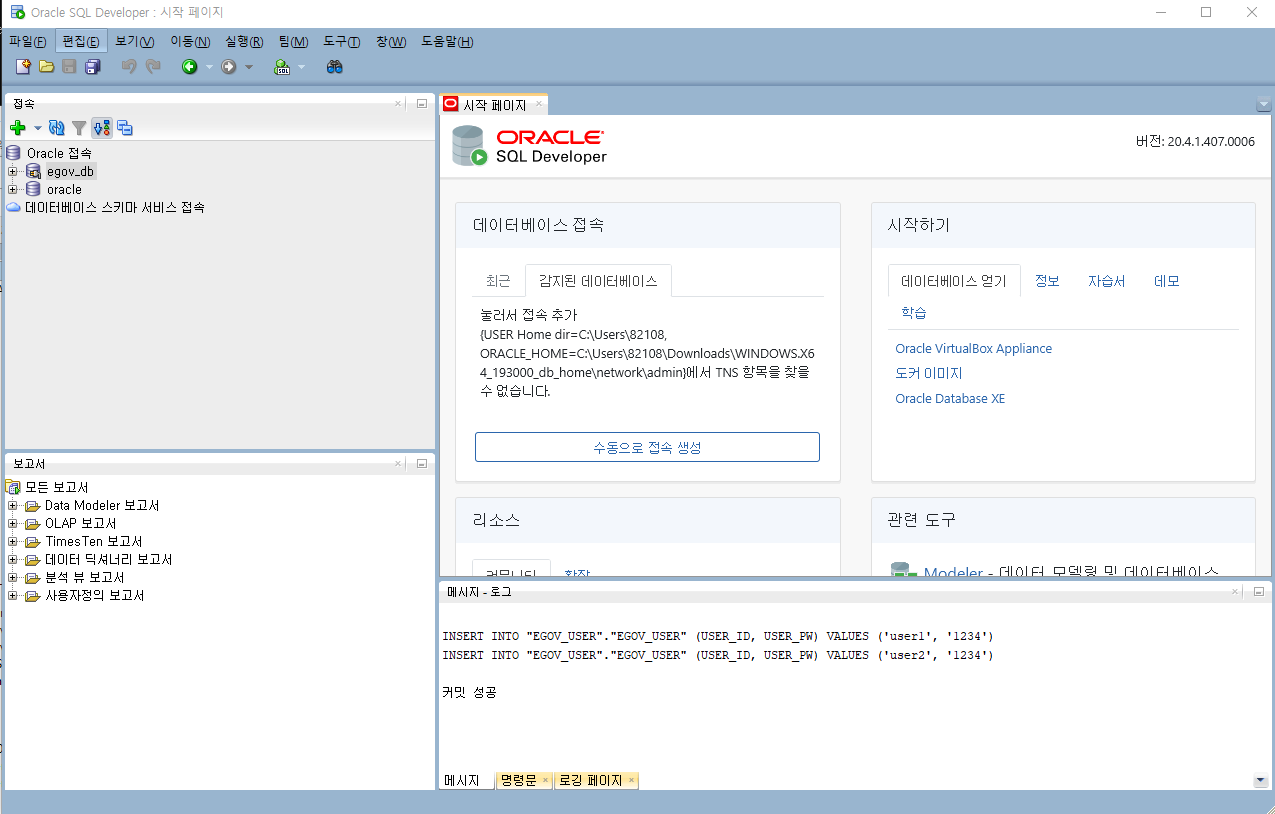
Task: Close the 시작 페이지 tab
Action: tap(539, 104)
